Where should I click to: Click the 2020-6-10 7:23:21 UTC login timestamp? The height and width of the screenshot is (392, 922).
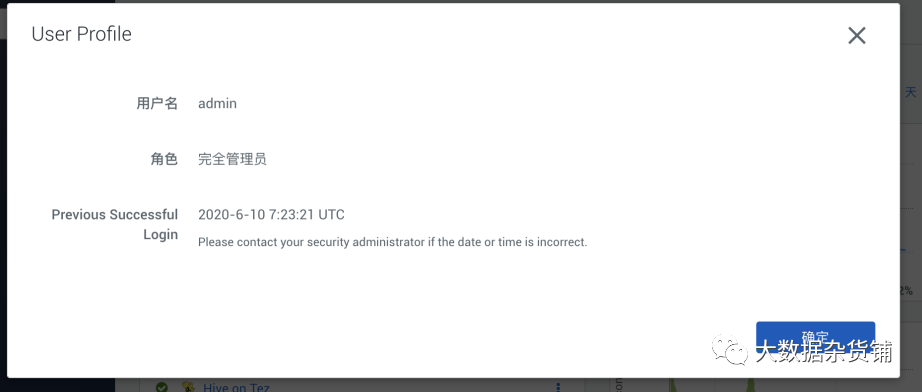tap(271, 215)
